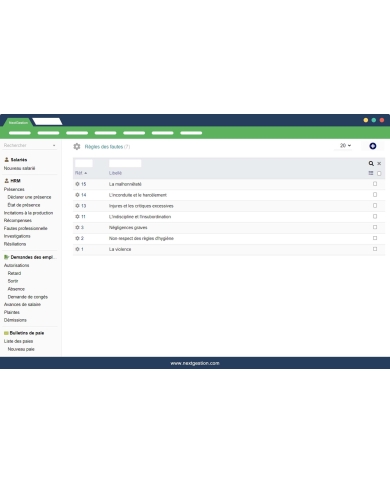
Task: Click the Bulletins de paie icon
Action: click(6, 333)
